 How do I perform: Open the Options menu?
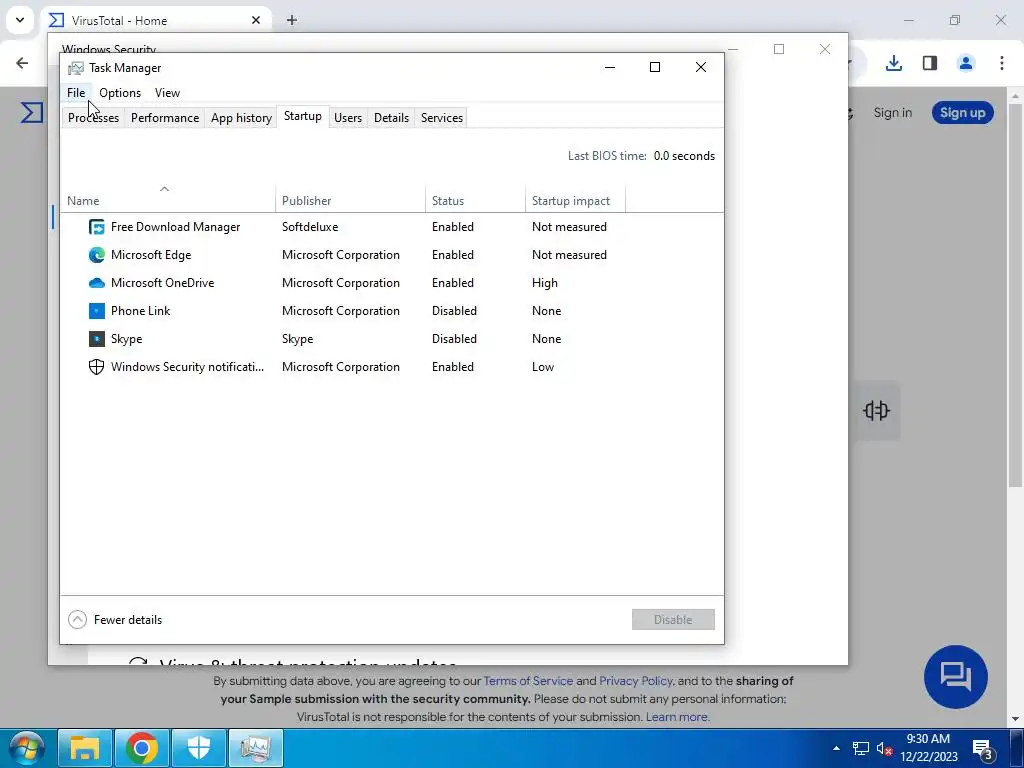(x=120, y=93)
